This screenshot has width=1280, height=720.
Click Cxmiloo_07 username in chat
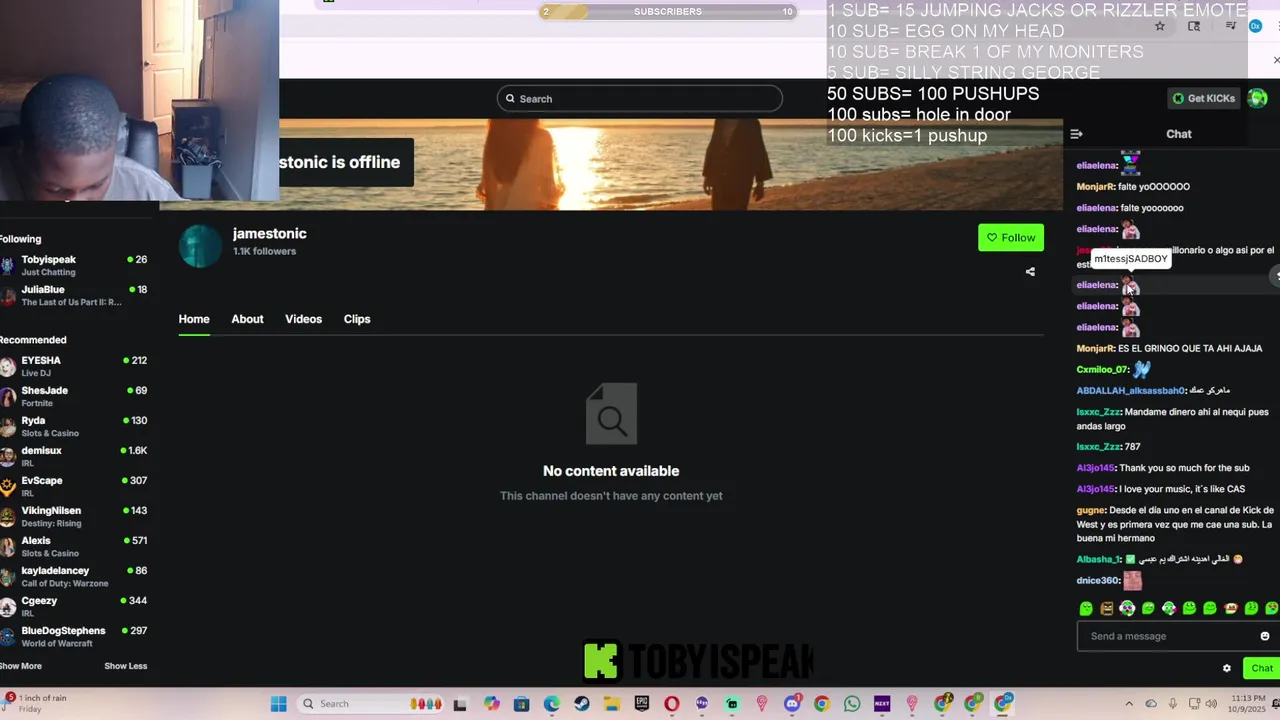(x=1102, y=369)
